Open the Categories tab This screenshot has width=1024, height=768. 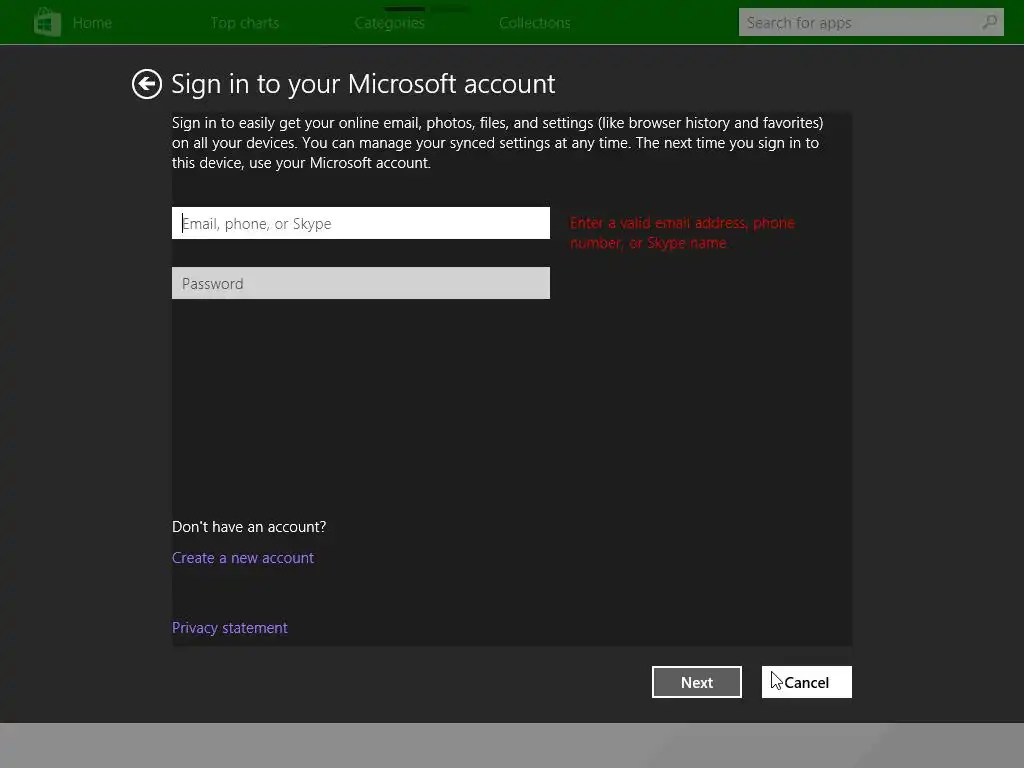[390, 23]
